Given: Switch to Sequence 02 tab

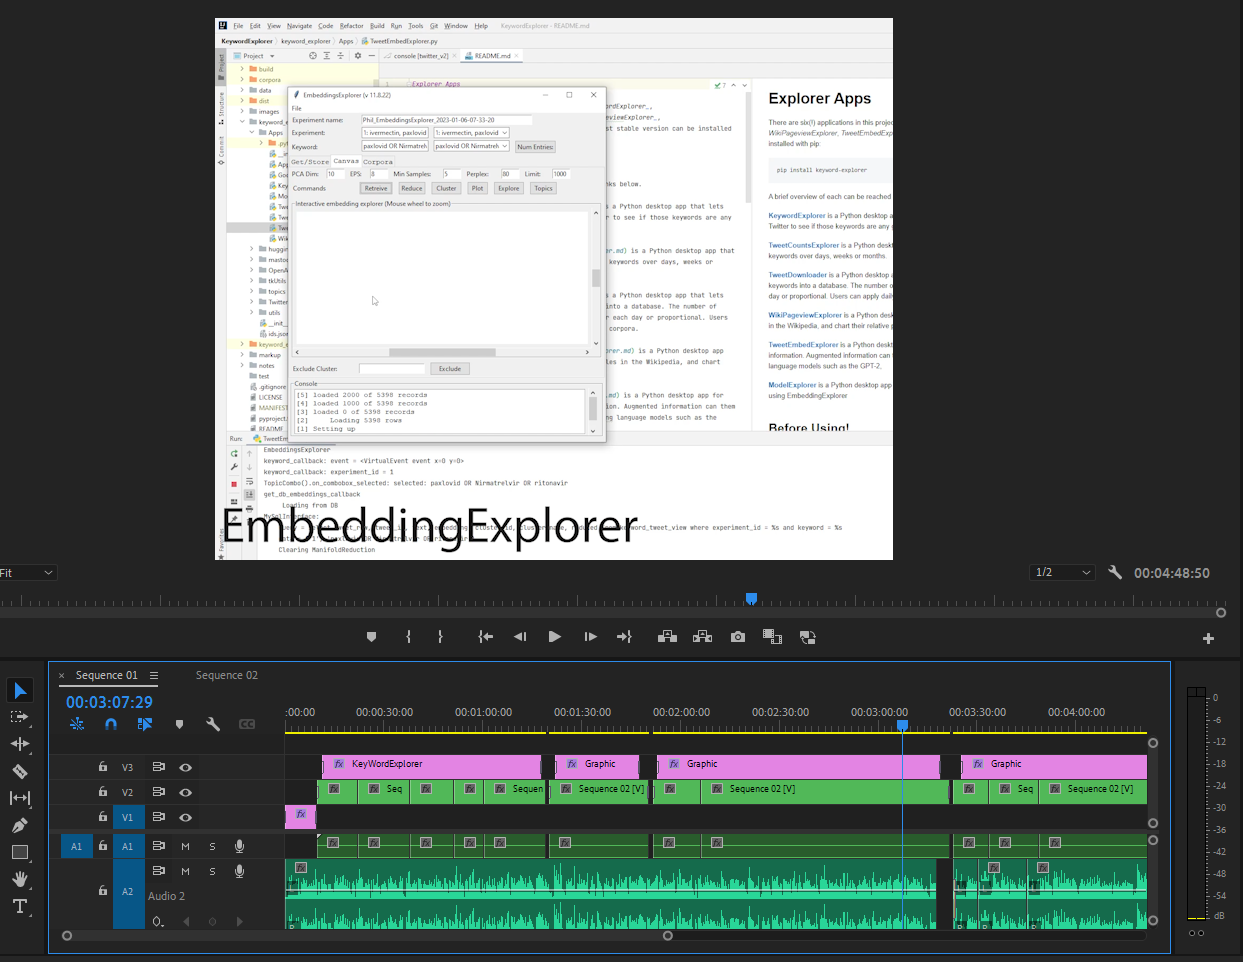Looking at the screenshot, I should point(226,675).
